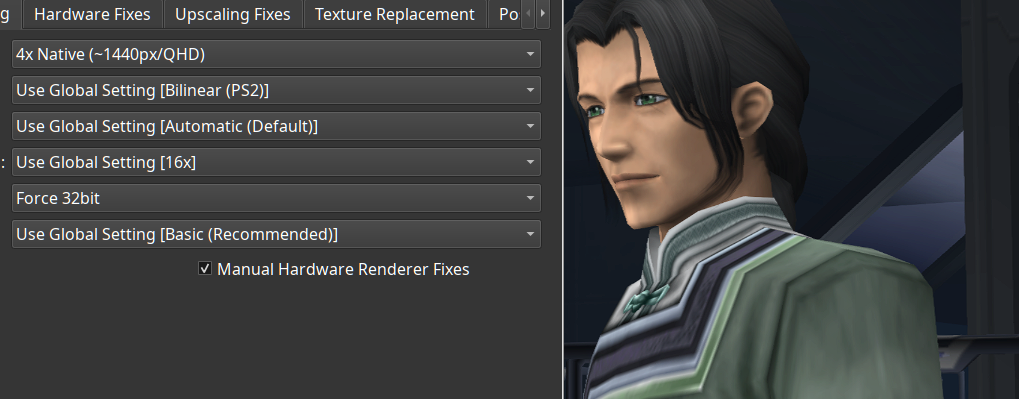Screen dimensions: 1019x399
Task: Click the arrow of the 4x Native combo
Action: 530,55
